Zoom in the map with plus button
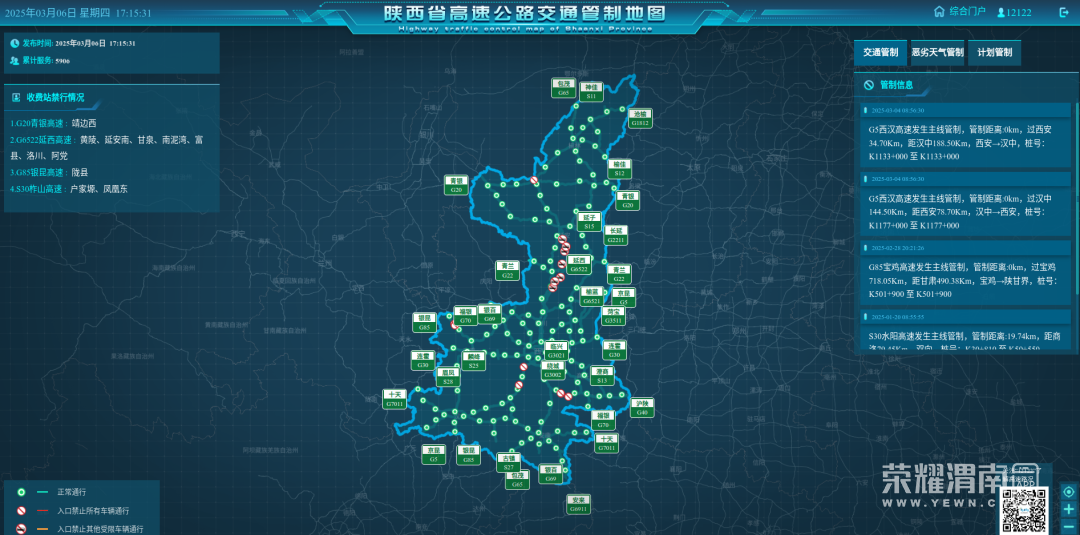This screenshot has height=535, width=1080. [1069, 509]
